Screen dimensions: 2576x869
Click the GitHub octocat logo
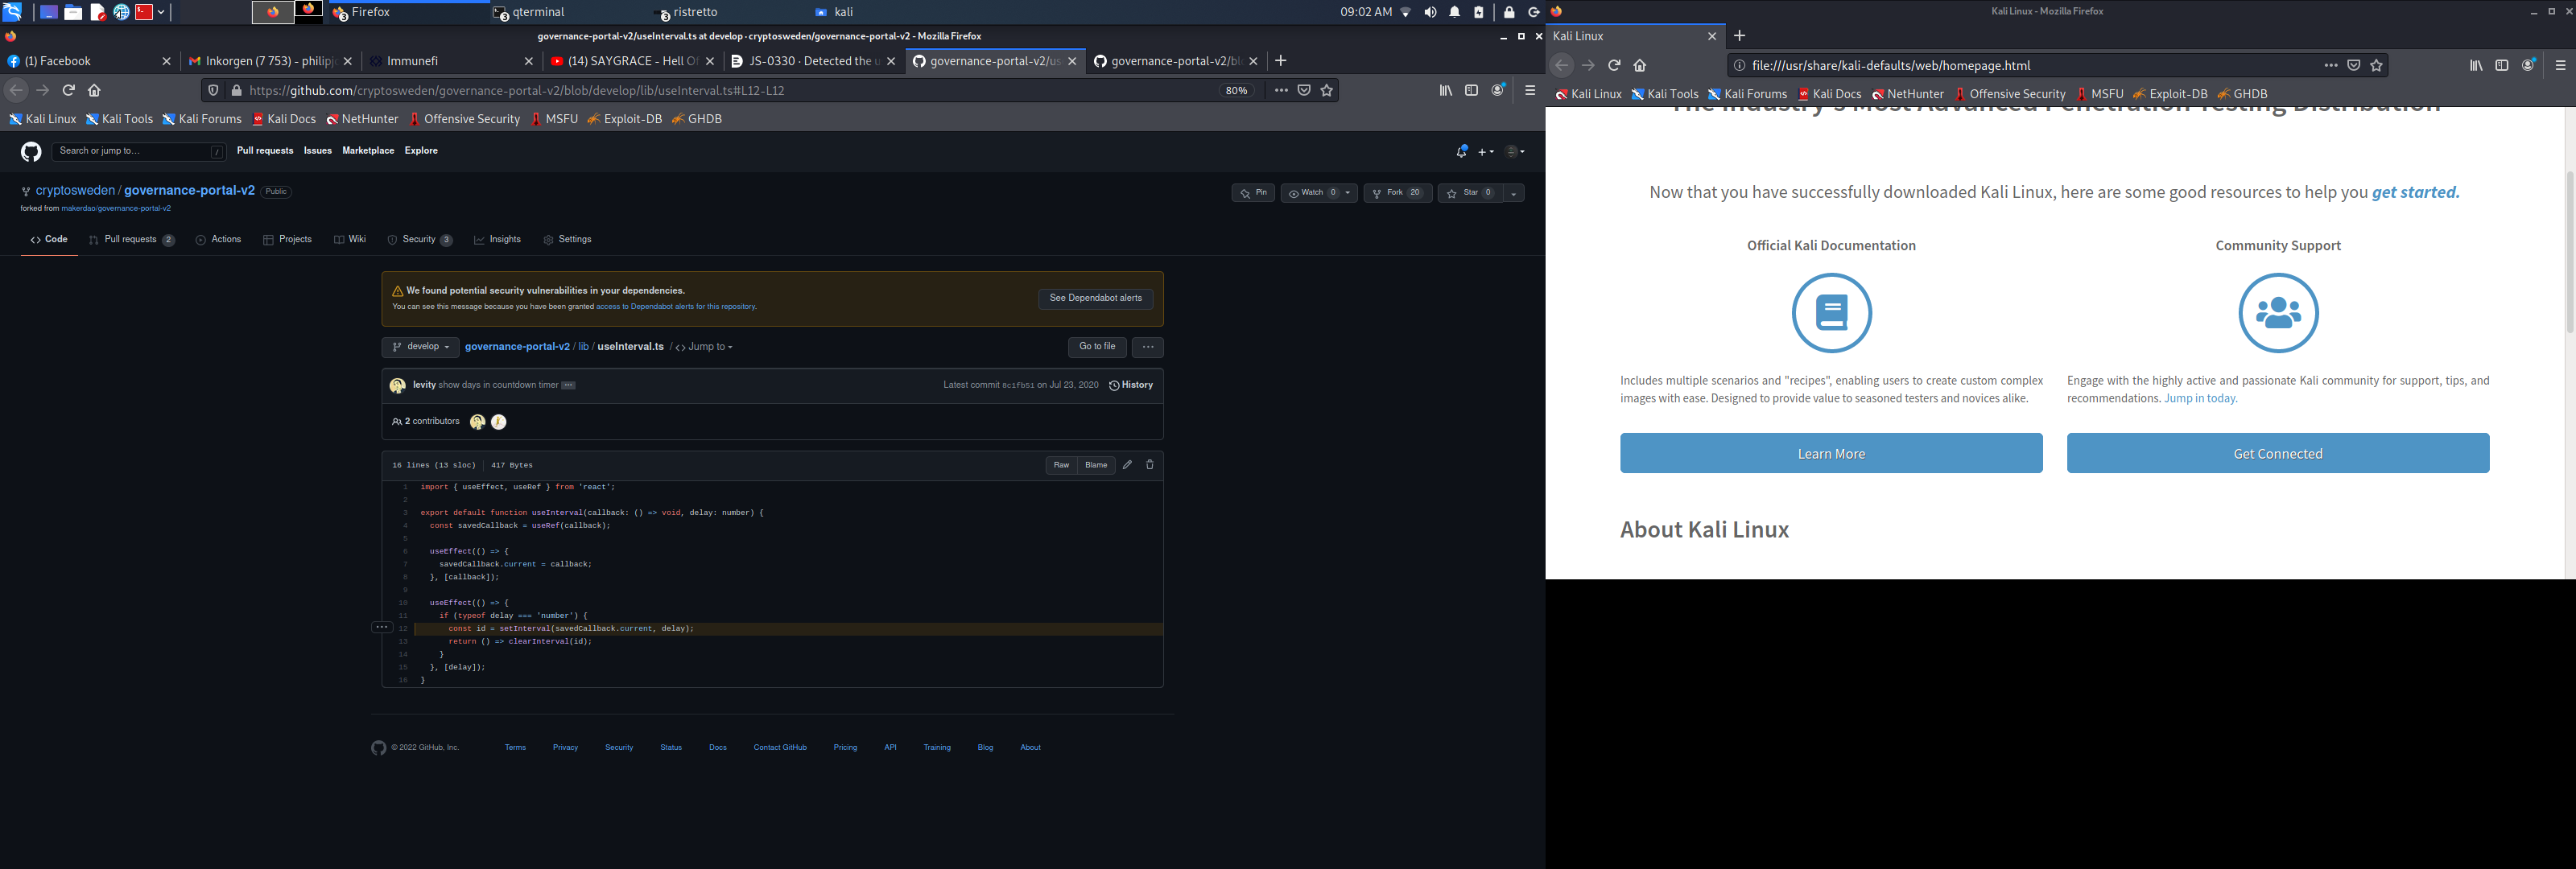tap(31, 152)
